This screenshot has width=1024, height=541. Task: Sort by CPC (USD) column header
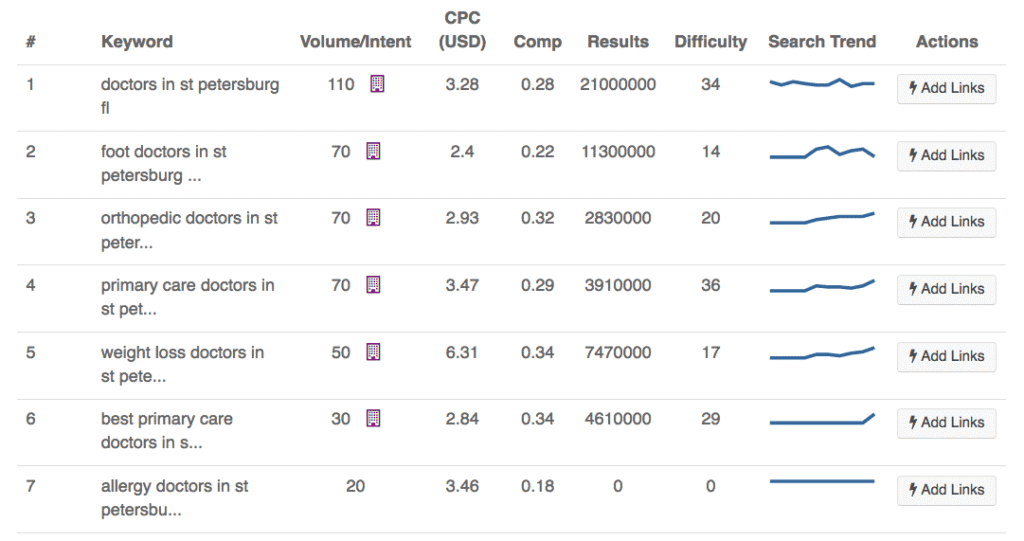pos(462,30)
